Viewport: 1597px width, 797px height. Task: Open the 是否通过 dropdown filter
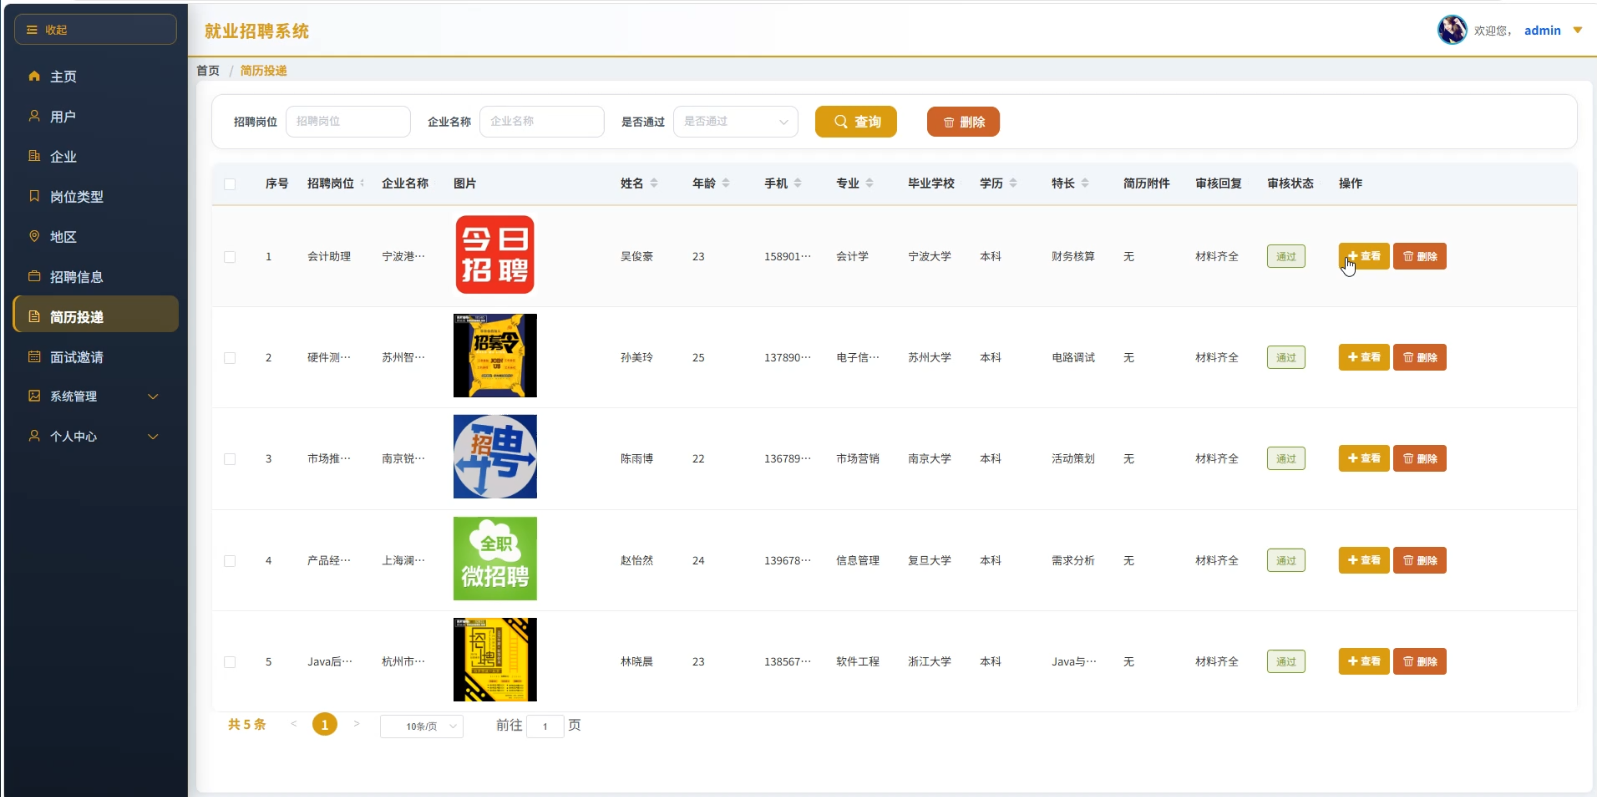coord(735,121)
